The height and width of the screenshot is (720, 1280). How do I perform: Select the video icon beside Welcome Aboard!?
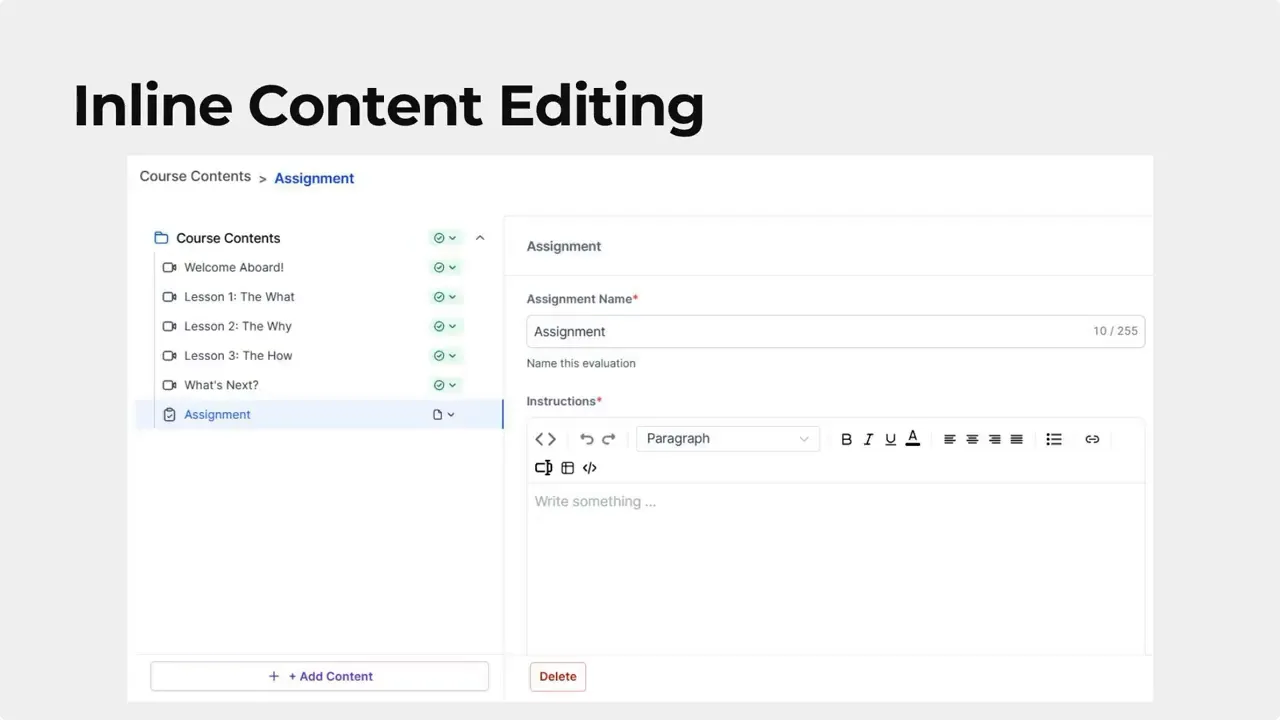169,267
